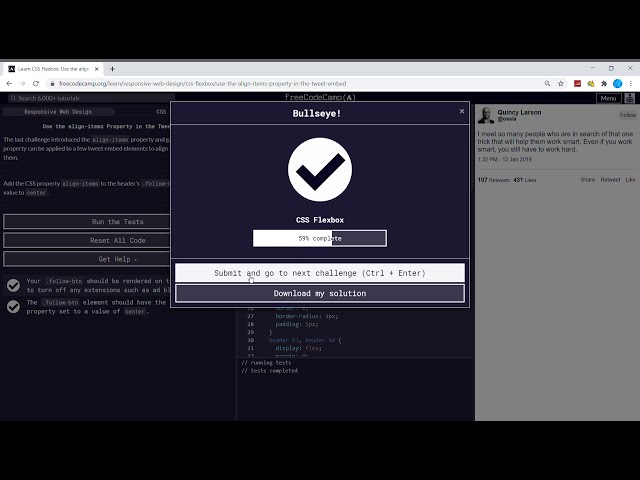
Task: Click the freeCodeCamp logo header
Action: click(x=320, y=97)
